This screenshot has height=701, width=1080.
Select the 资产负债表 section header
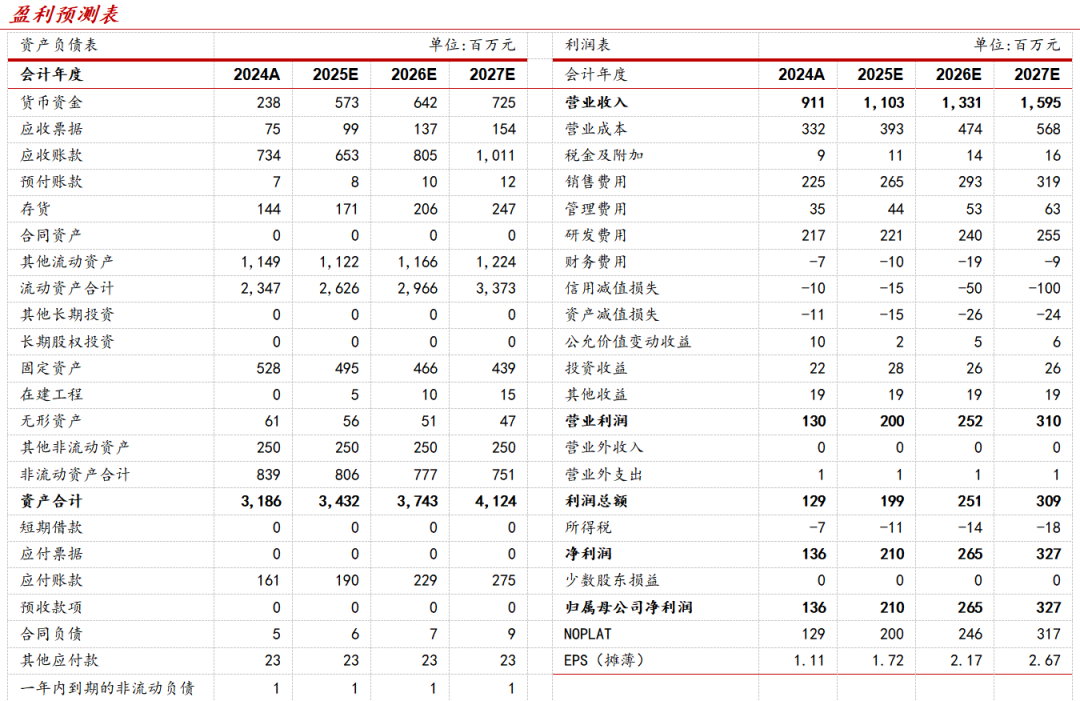click(59, 45)
